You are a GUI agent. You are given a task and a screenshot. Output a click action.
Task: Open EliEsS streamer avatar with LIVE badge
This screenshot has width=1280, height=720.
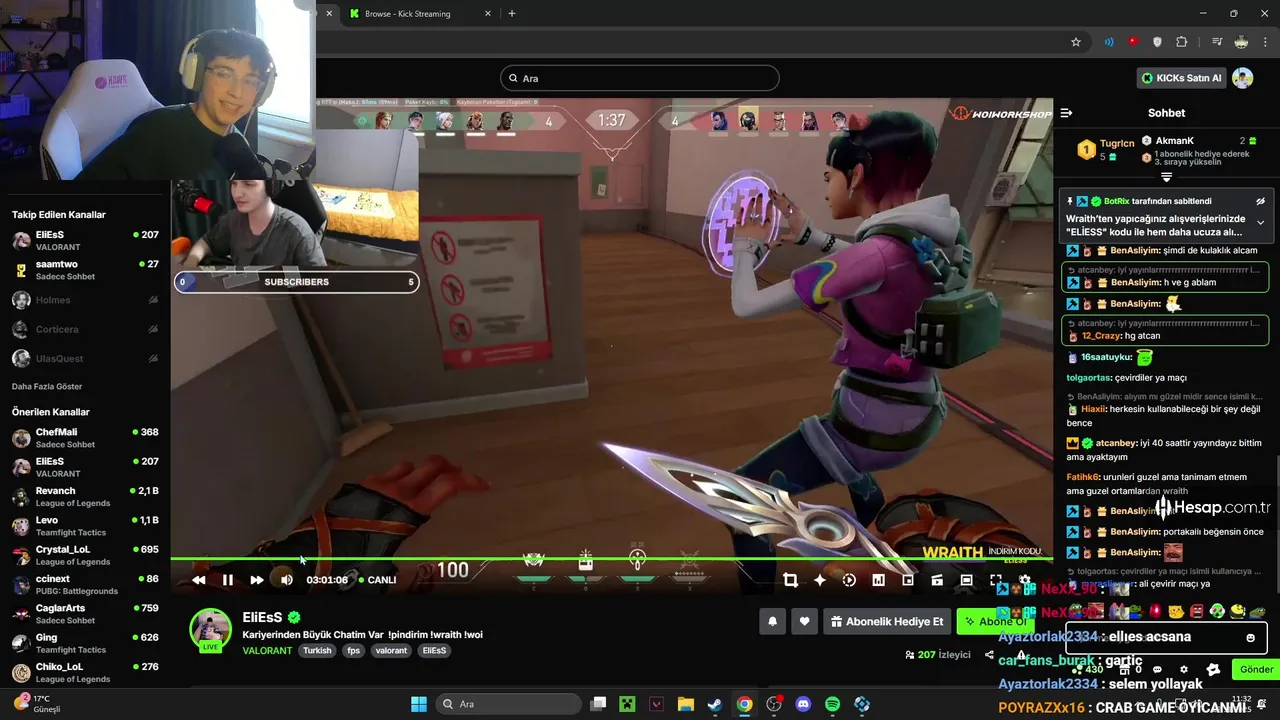(x=211, y=630)
